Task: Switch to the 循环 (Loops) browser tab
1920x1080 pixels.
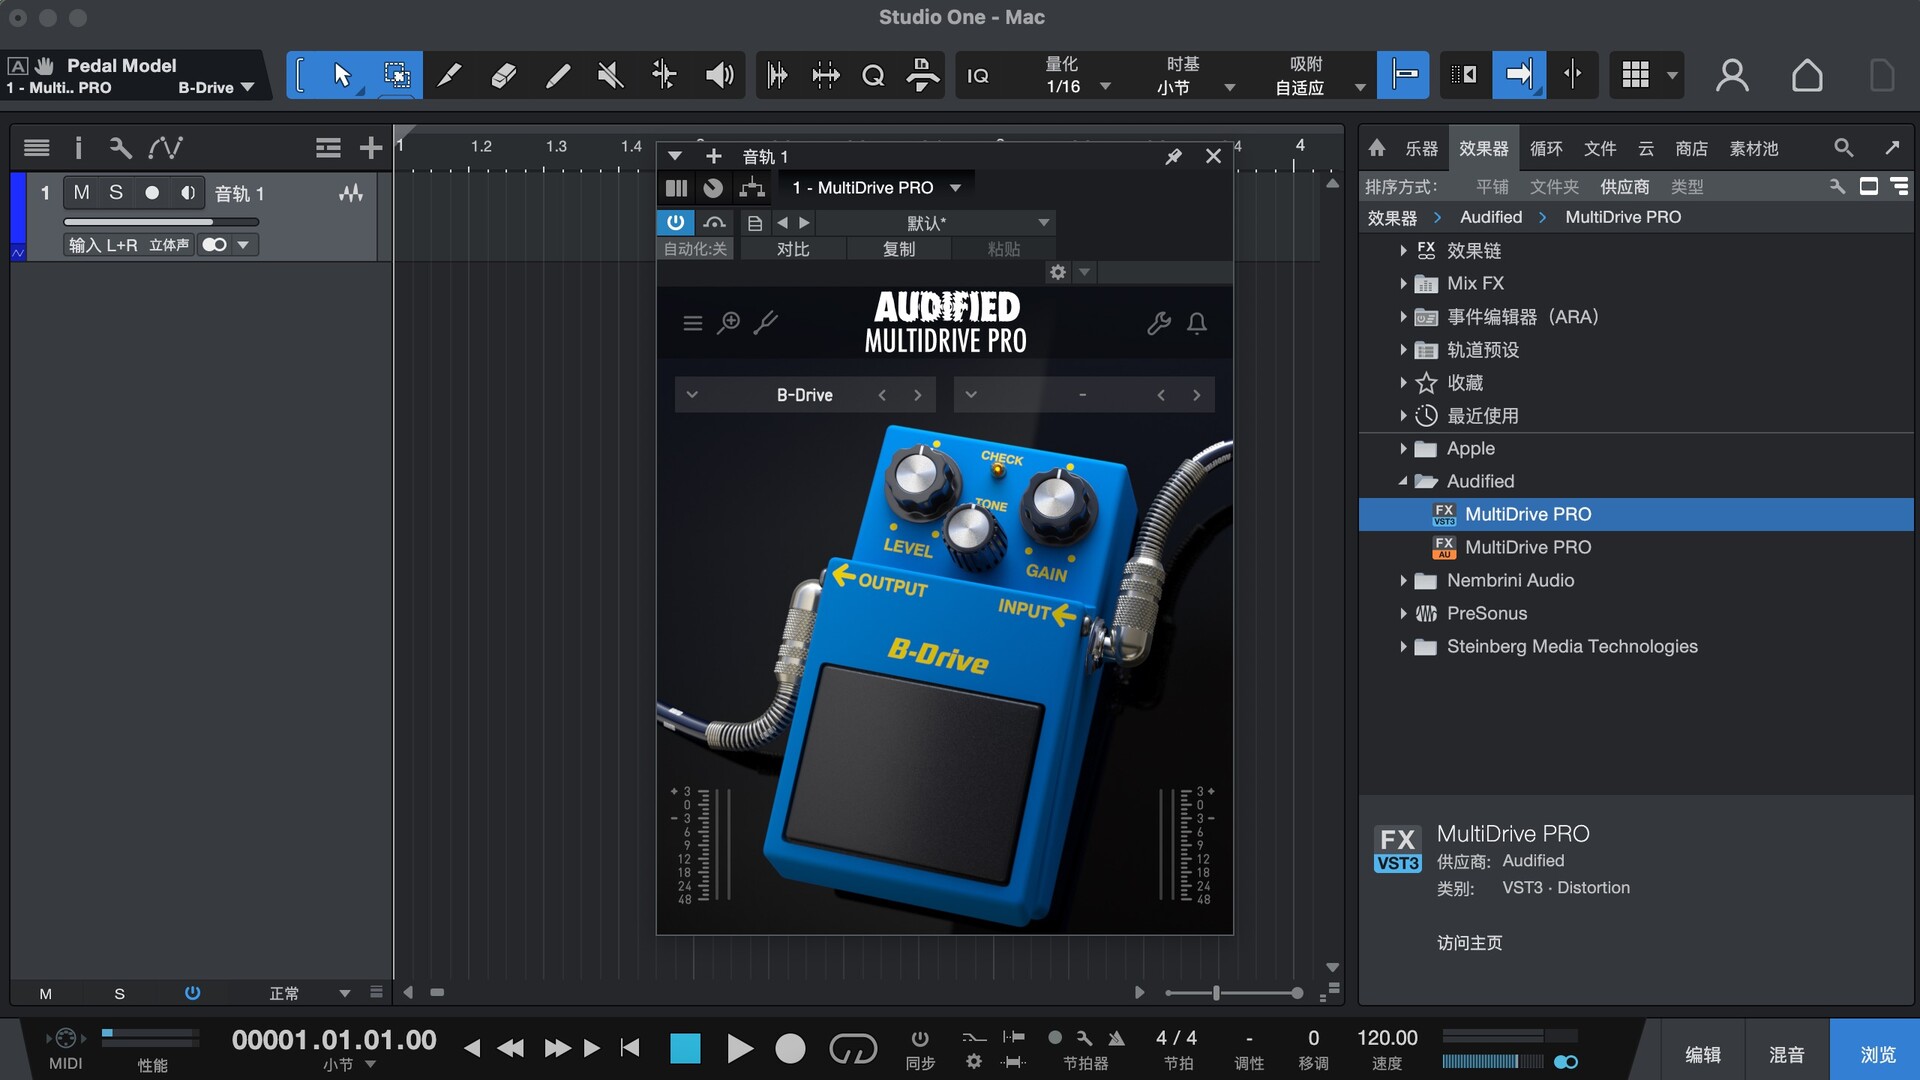Action: click(x=1546, y=148)
